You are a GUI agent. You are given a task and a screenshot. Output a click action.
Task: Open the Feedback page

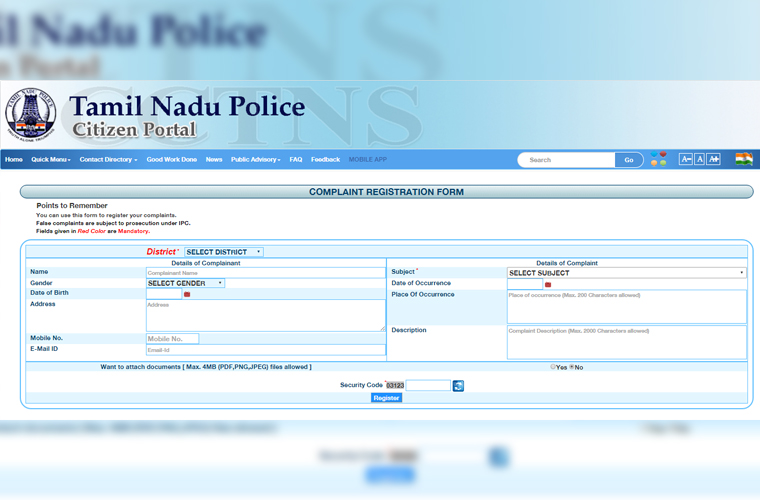(x=325, y=159)
